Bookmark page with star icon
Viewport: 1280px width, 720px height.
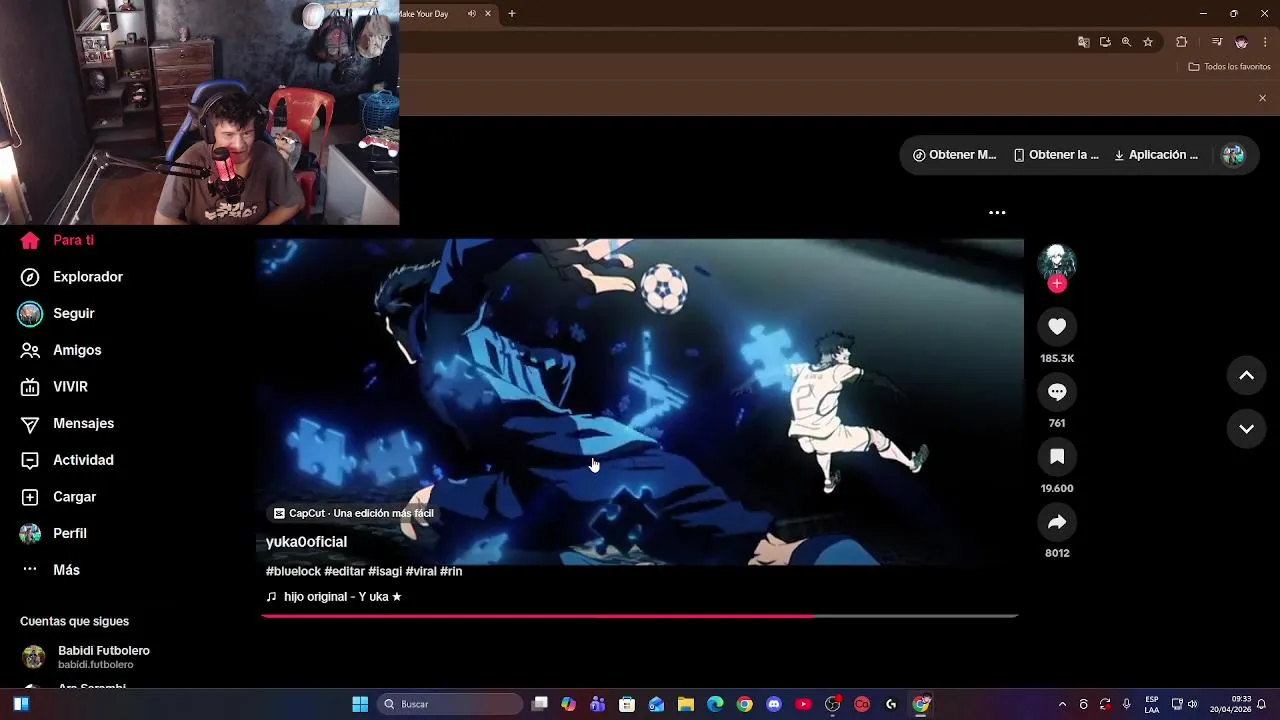(1148, 42)
